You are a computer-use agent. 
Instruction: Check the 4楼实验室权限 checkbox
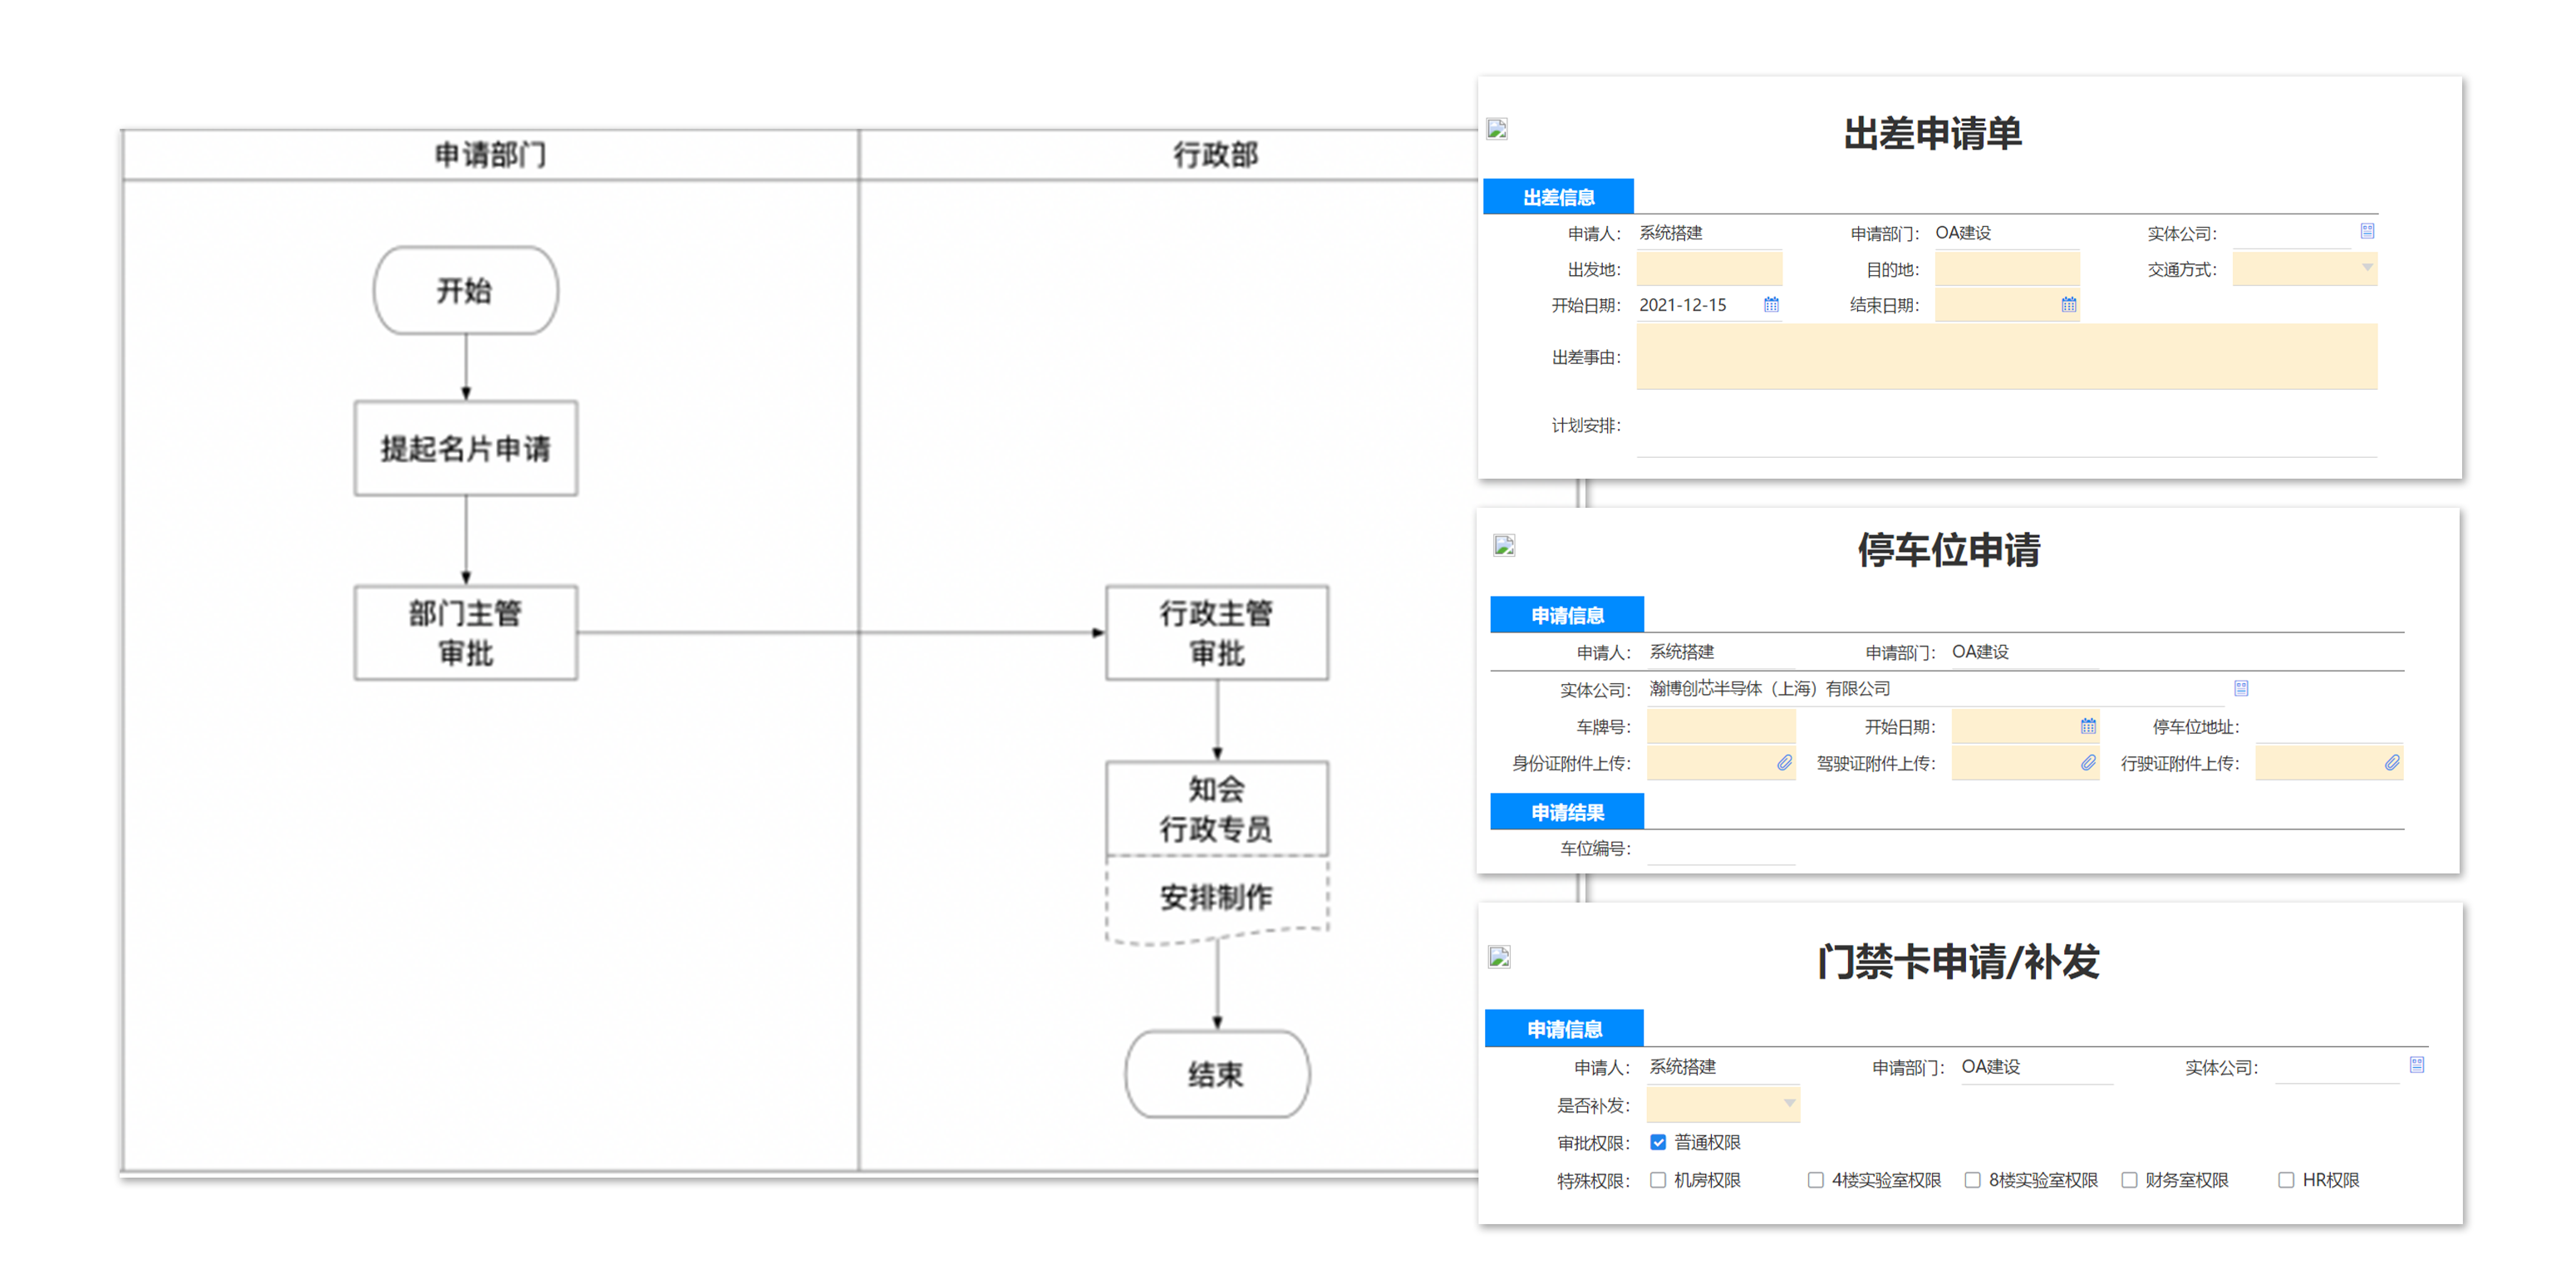pos(1815,1180)
